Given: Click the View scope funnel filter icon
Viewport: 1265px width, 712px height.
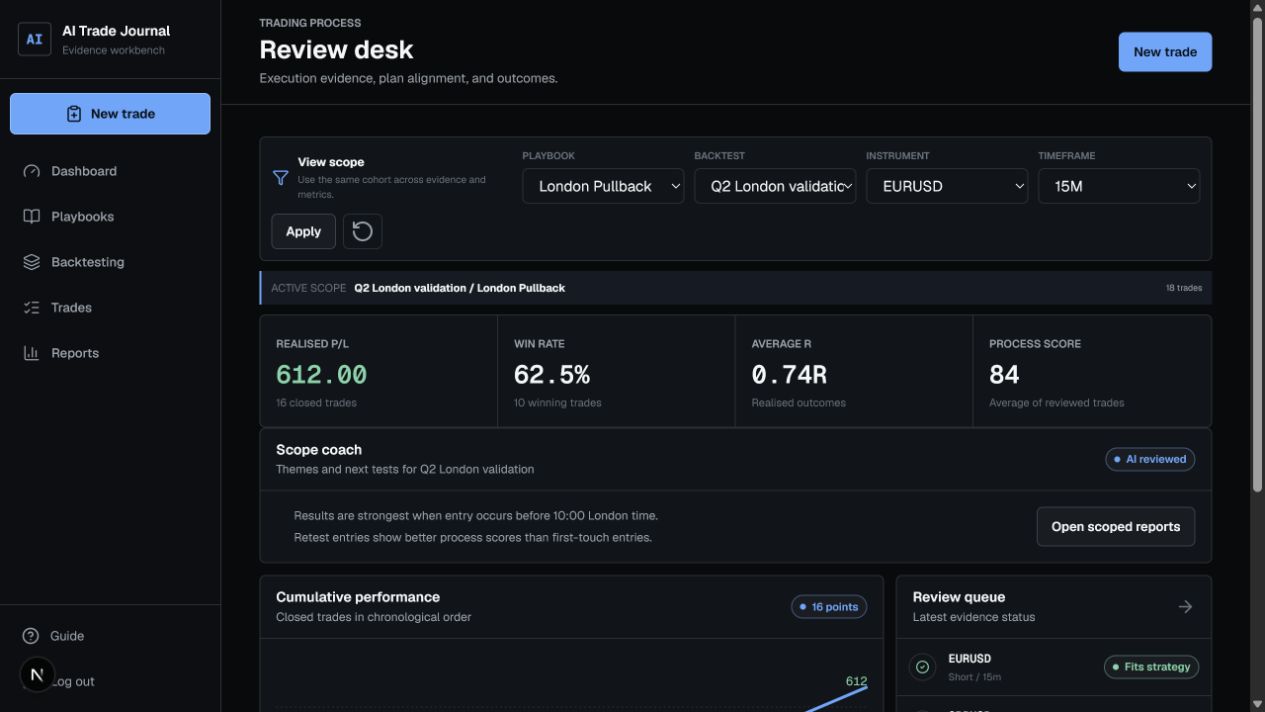Looking at the screenshot, I should [x=281, y=178].
